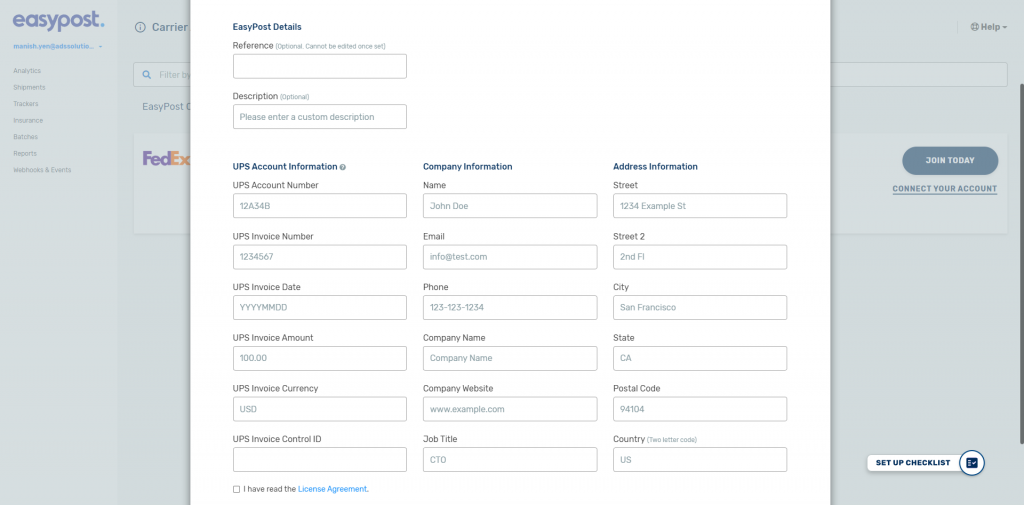1024x505 pixels.
Task: Click the search magnifier icon in filter bar
Action: [147, 75]
